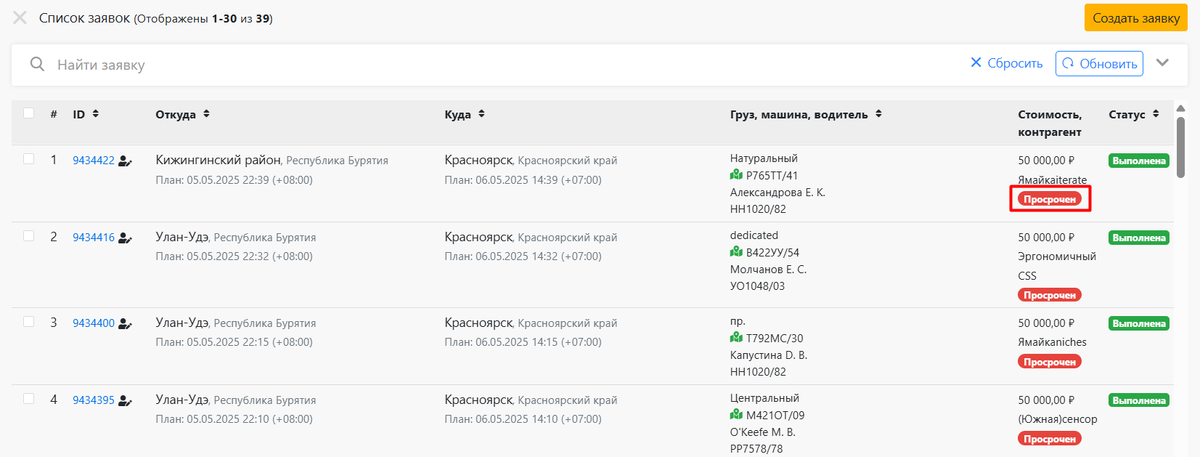
Task: Select the checkbox for row 3
Action: click(x=28, y=322)
